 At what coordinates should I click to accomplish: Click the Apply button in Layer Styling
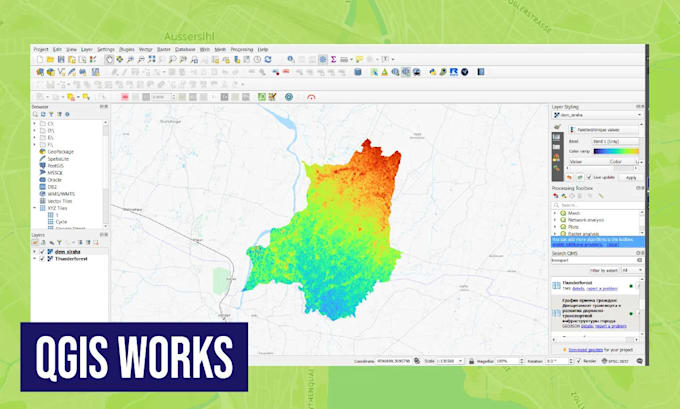point(631,178)
